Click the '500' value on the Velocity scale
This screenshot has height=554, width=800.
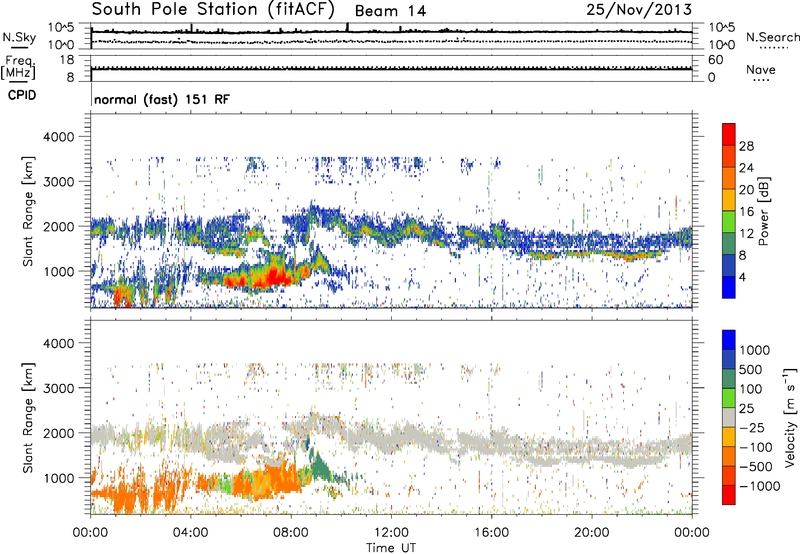[x=753, y=369]
